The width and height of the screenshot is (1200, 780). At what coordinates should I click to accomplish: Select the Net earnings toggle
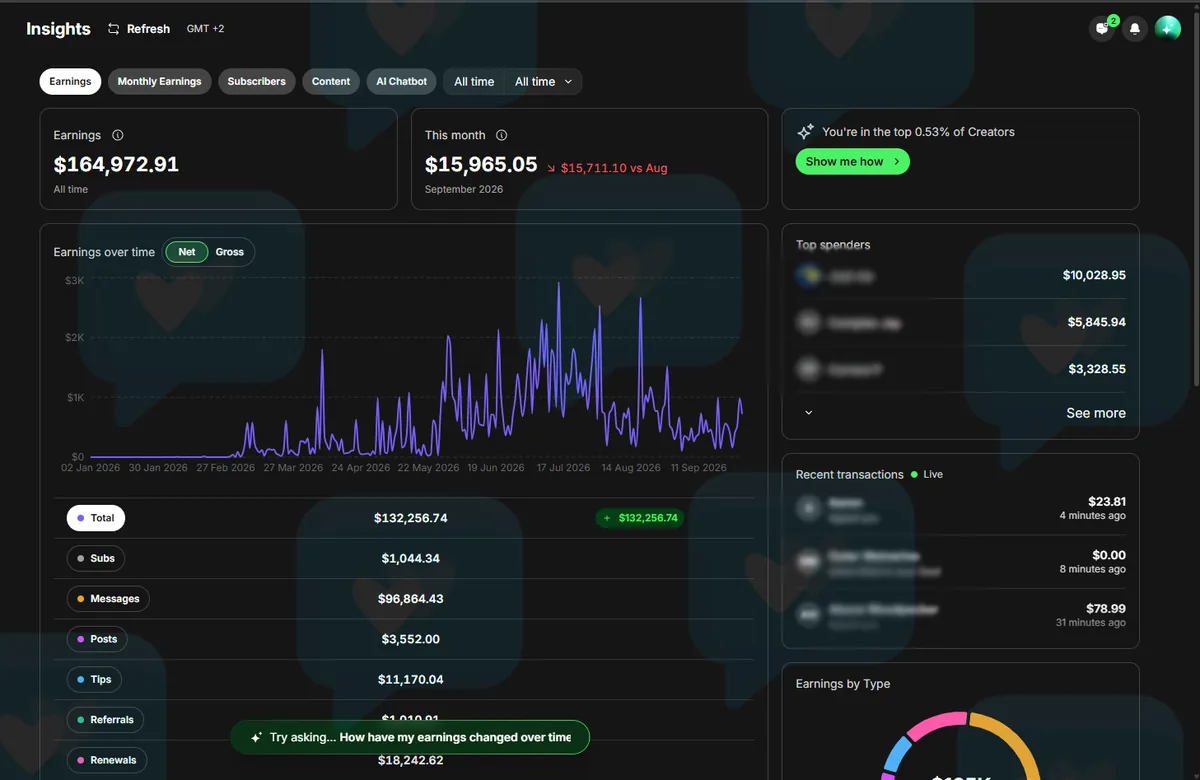pos(187,252)
